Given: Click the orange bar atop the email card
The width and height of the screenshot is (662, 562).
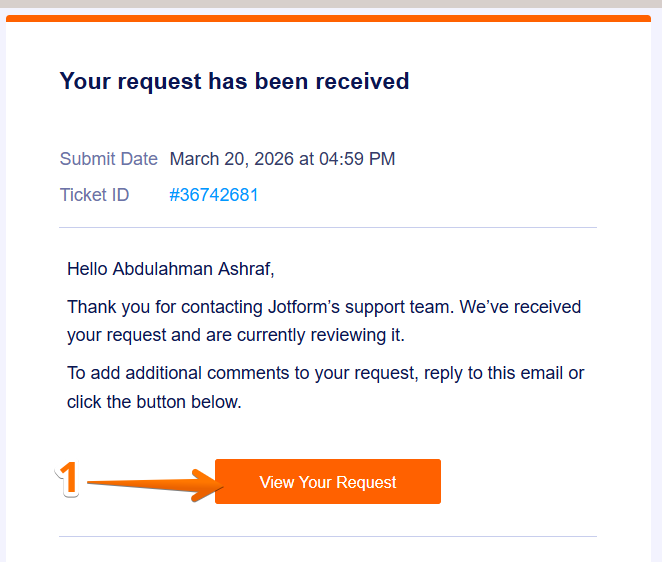Looking at the screenshot, I should pos(328,18).
